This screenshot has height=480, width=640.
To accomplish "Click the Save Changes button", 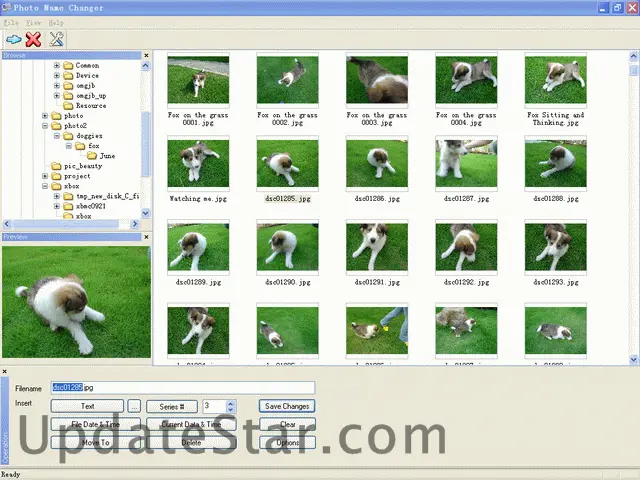I will 287,406.
